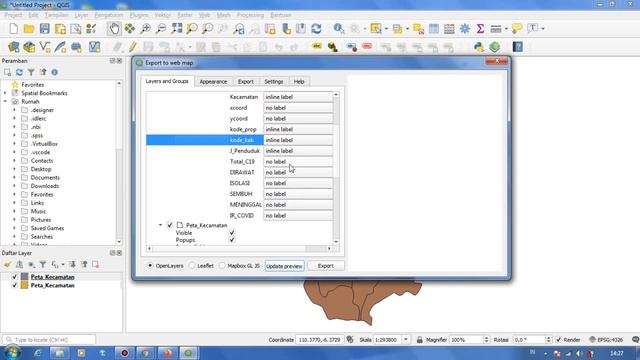Click the Zoom In magnifier tool
The height and width of the screenshot is (360, 640).
point(145,29)
